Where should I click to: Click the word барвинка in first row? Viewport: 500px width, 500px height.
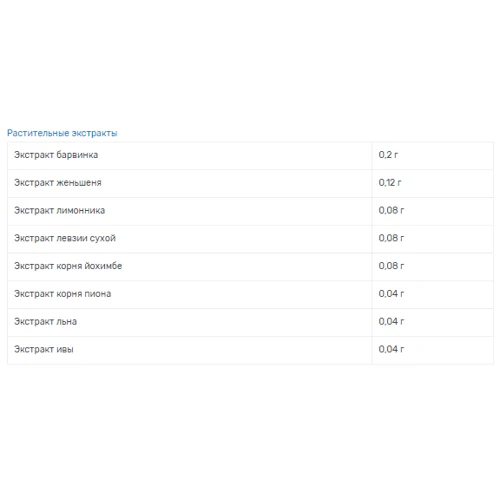click(77, 155)
